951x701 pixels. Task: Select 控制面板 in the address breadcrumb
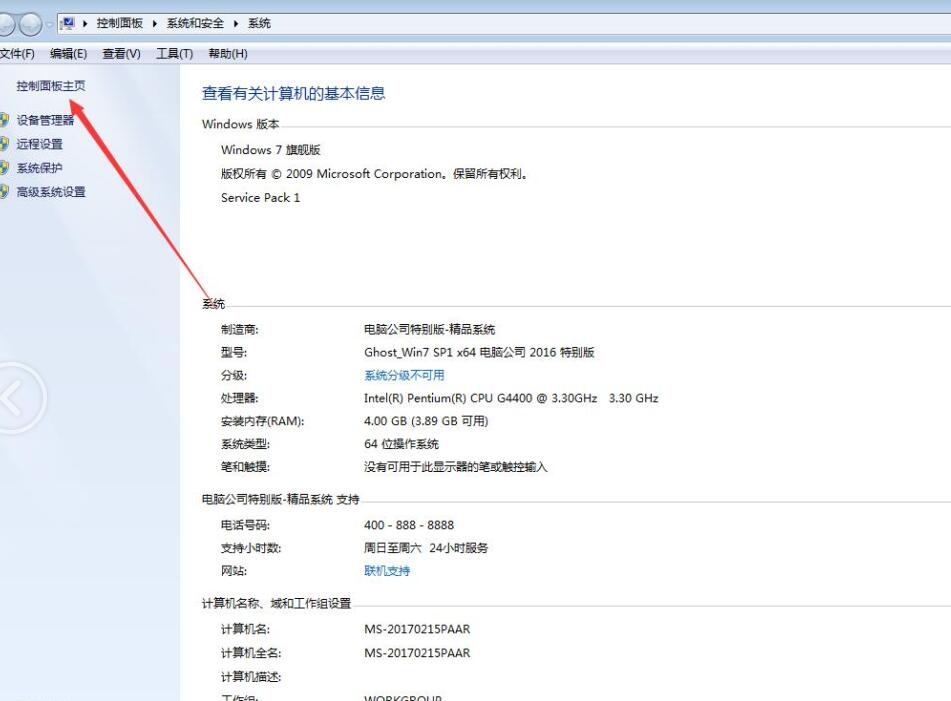(x=119, y=23)
